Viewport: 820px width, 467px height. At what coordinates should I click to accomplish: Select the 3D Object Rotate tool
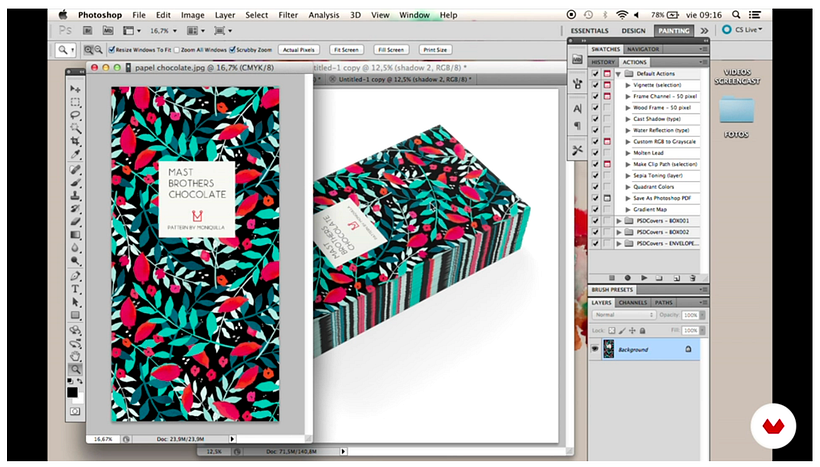(x=75, y=331)
